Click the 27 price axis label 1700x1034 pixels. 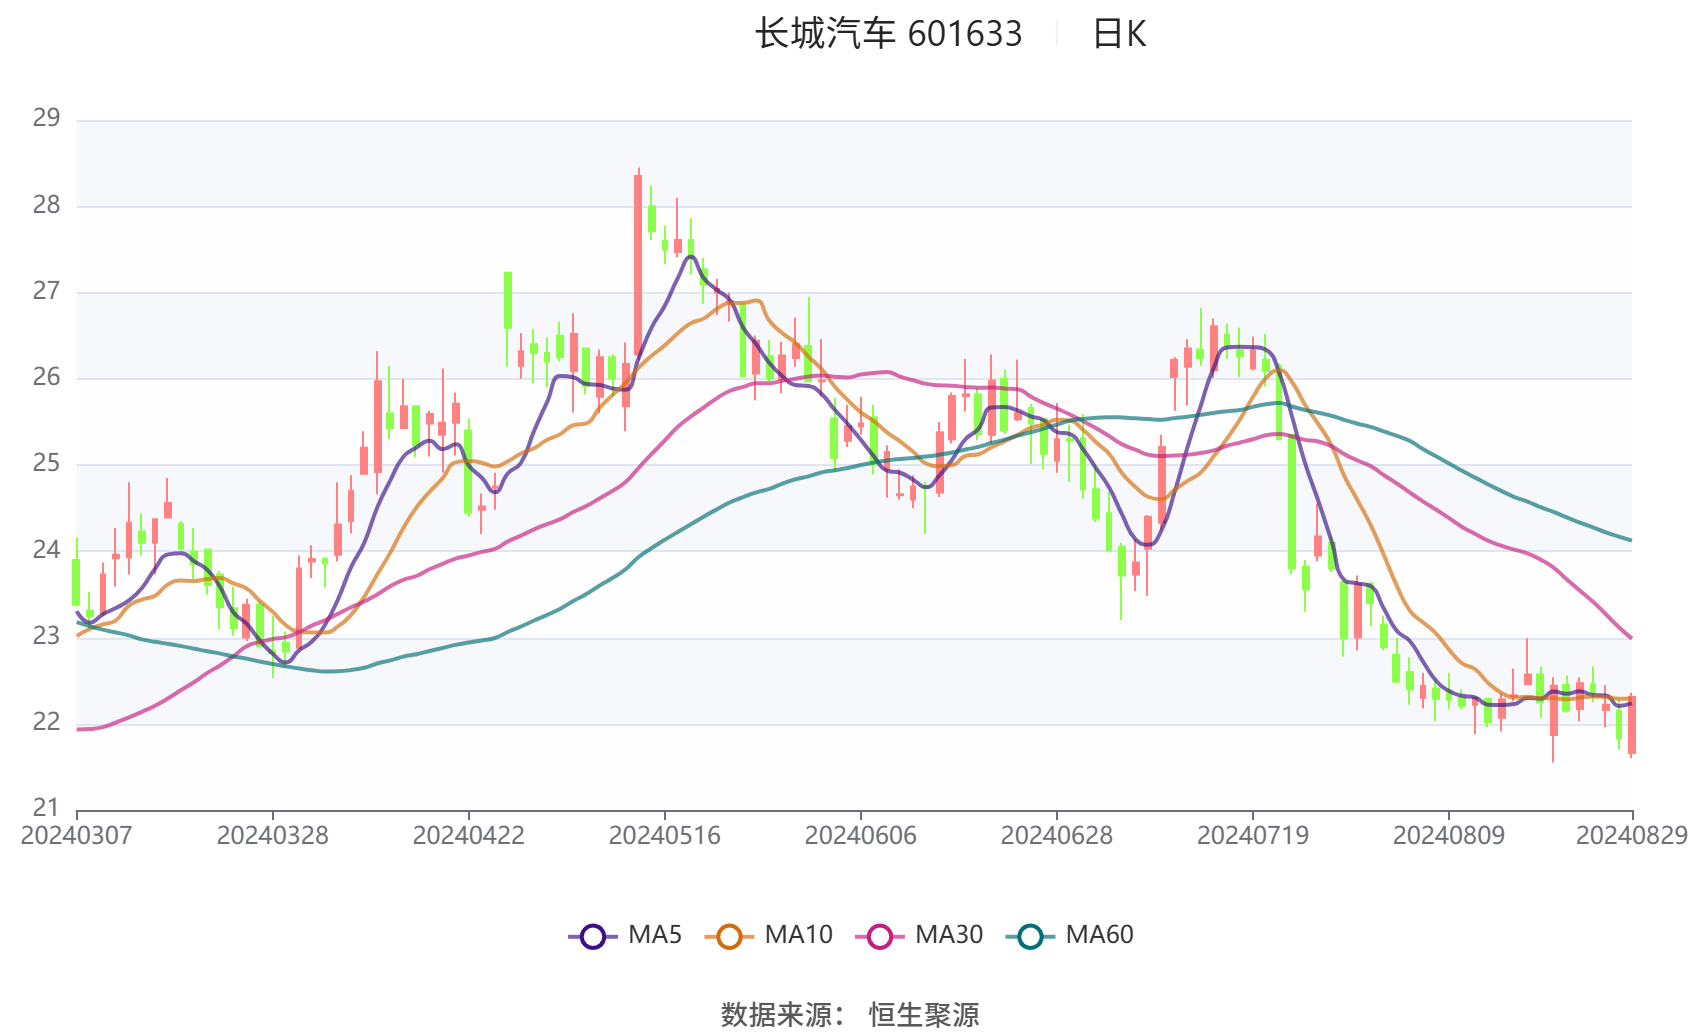(46, 291)
